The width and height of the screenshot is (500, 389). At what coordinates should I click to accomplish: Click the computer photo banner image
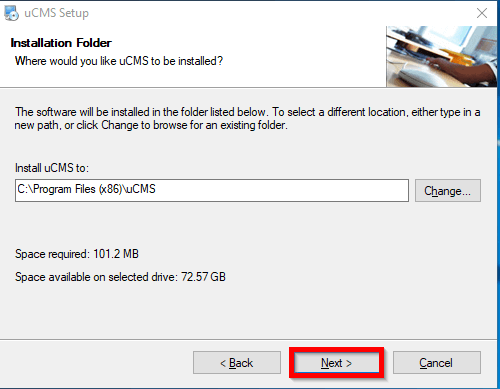tap(441, 57)
